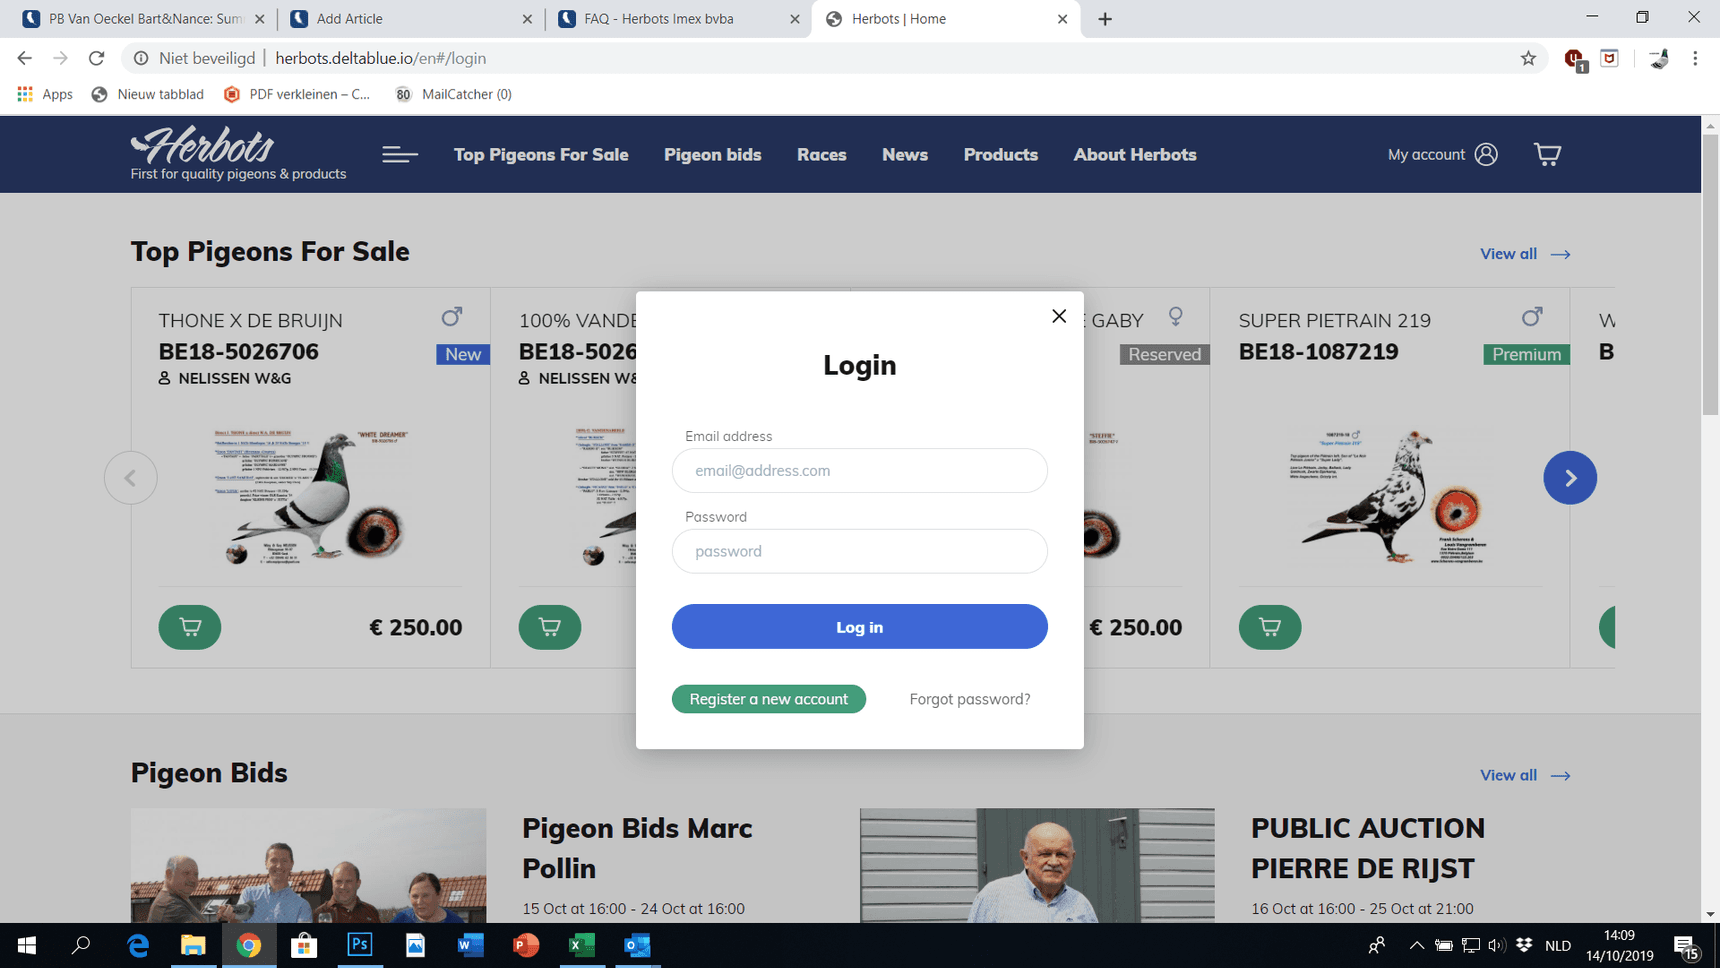Open the hamburger menu icon beside logo
Image resolution: width=1720 pixels, height=968 pixels.
(400, 154)
